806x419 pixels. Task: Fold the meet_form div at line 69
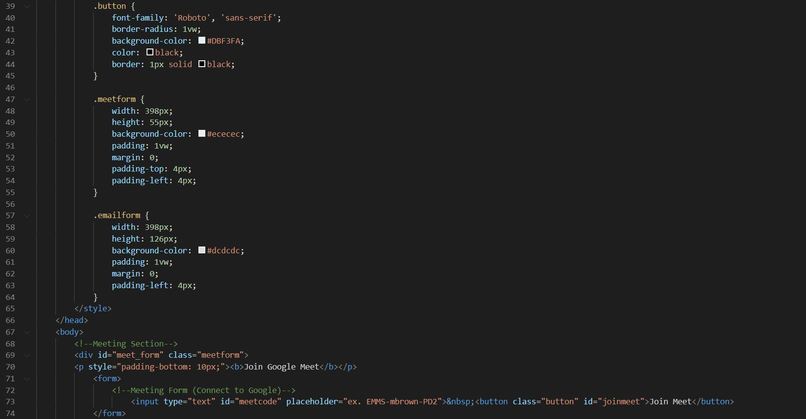(x=27, y=355)
